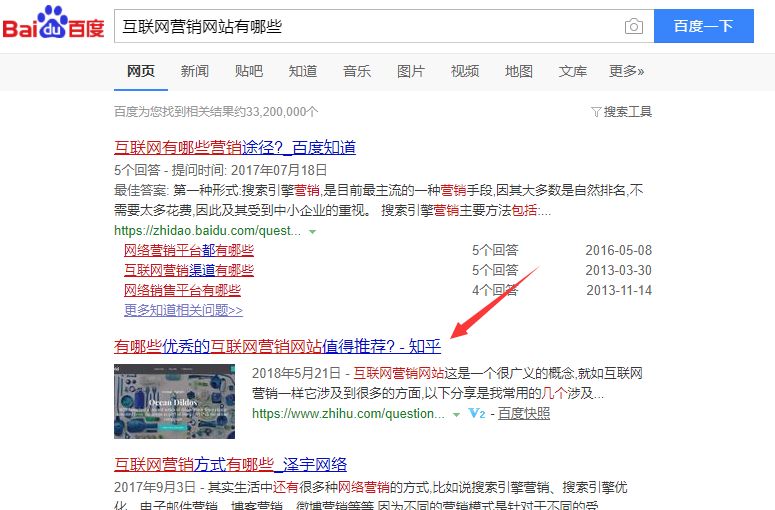
Task: Switch to the 图片 tab
Action: (x=411, y=71)
